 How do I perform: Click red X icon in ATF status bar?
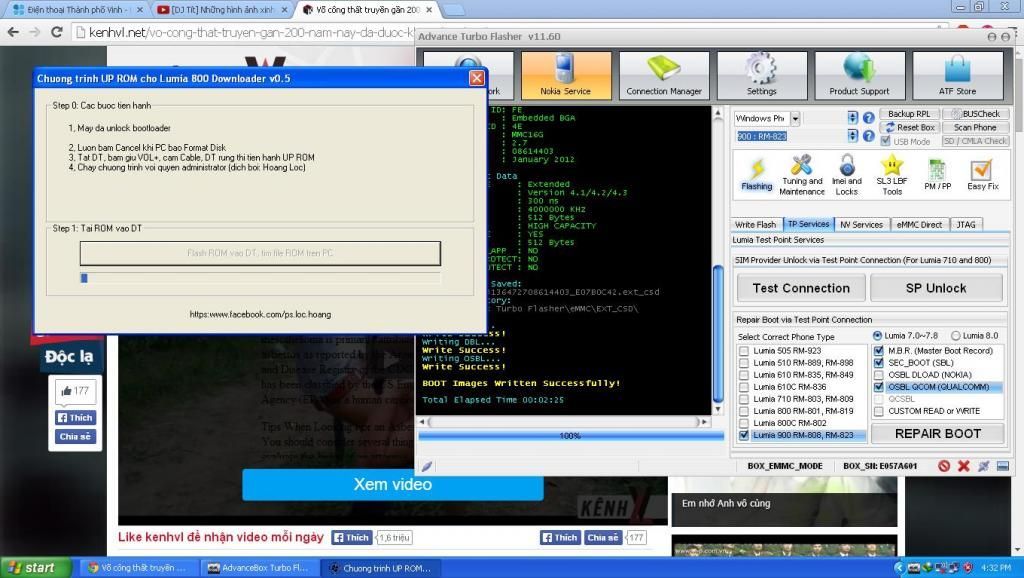tap(964, 466)
